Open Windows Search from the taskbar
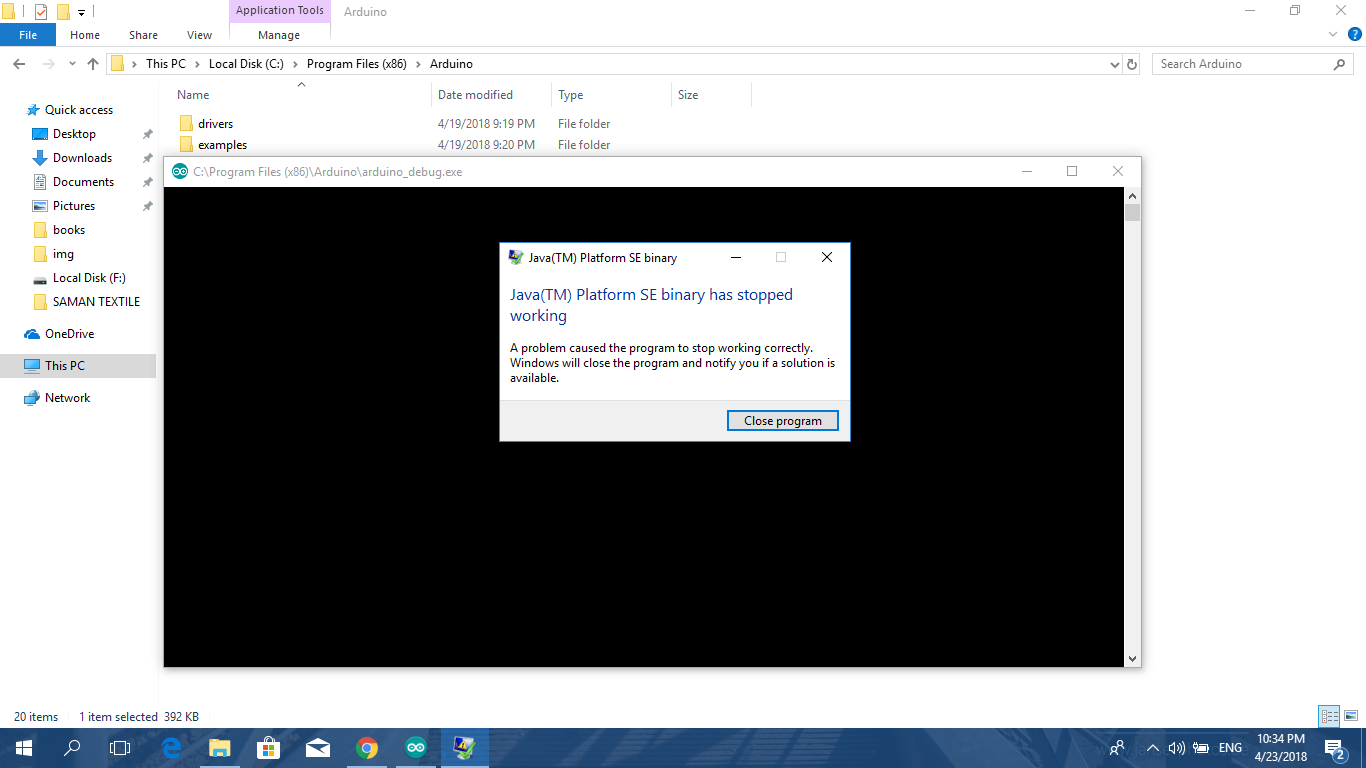This screenshot has height=768, width=1366. pos(71,747)
